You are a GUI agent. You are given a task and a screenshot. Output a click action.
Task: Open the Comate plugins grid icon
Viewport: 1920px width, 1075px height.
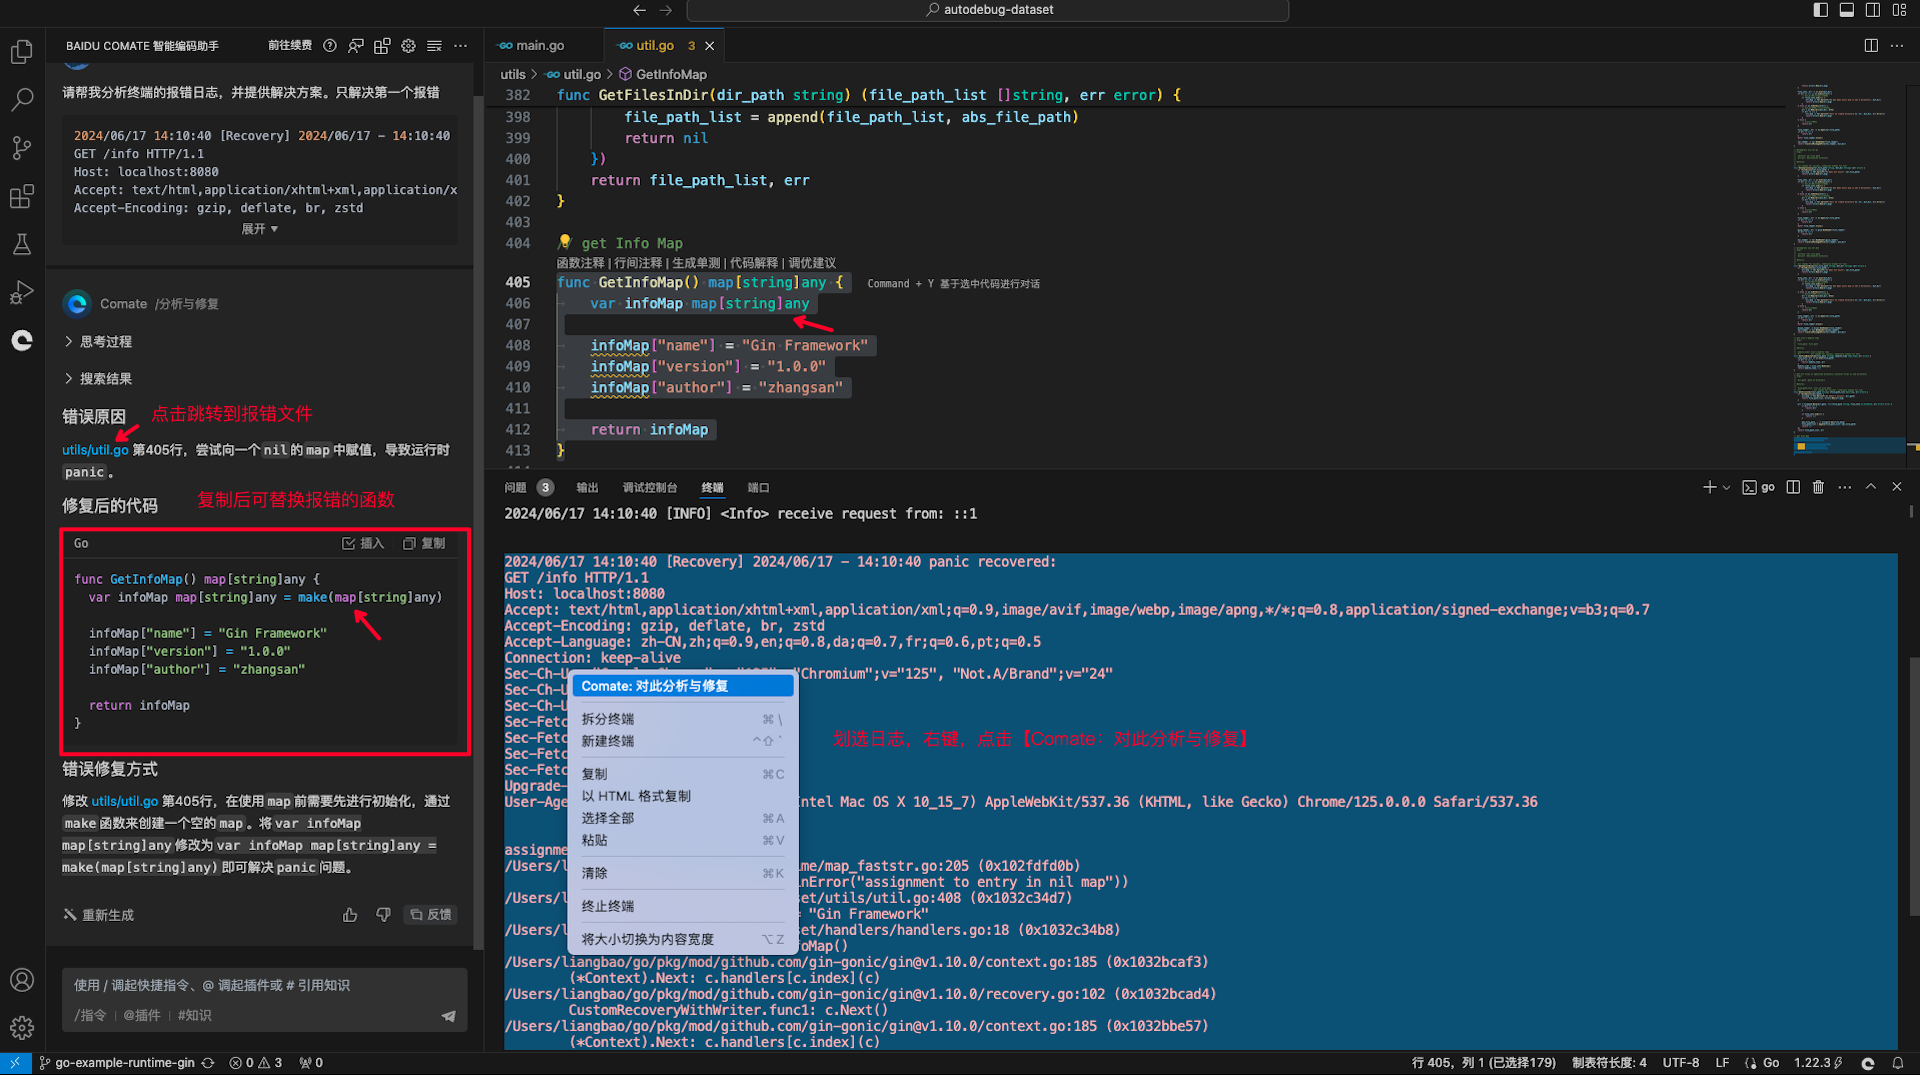point(382,46)
